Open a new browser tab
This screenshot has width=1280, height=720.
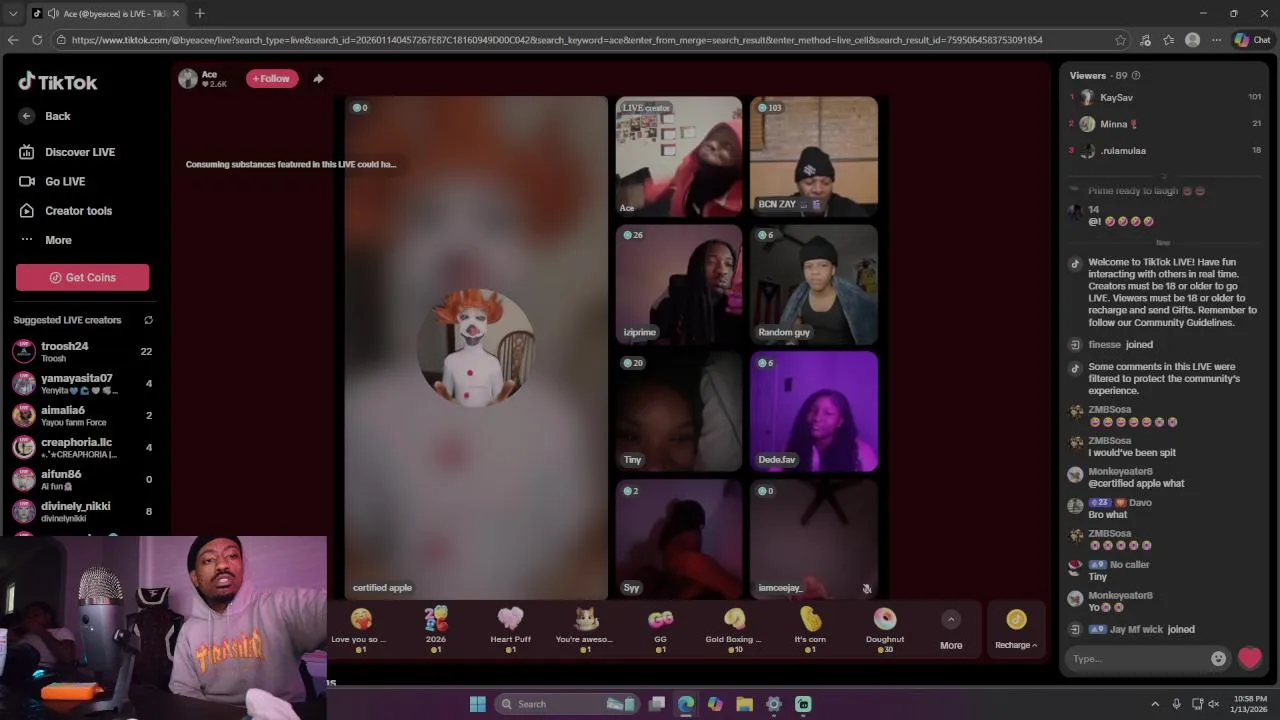pos(200,13)
